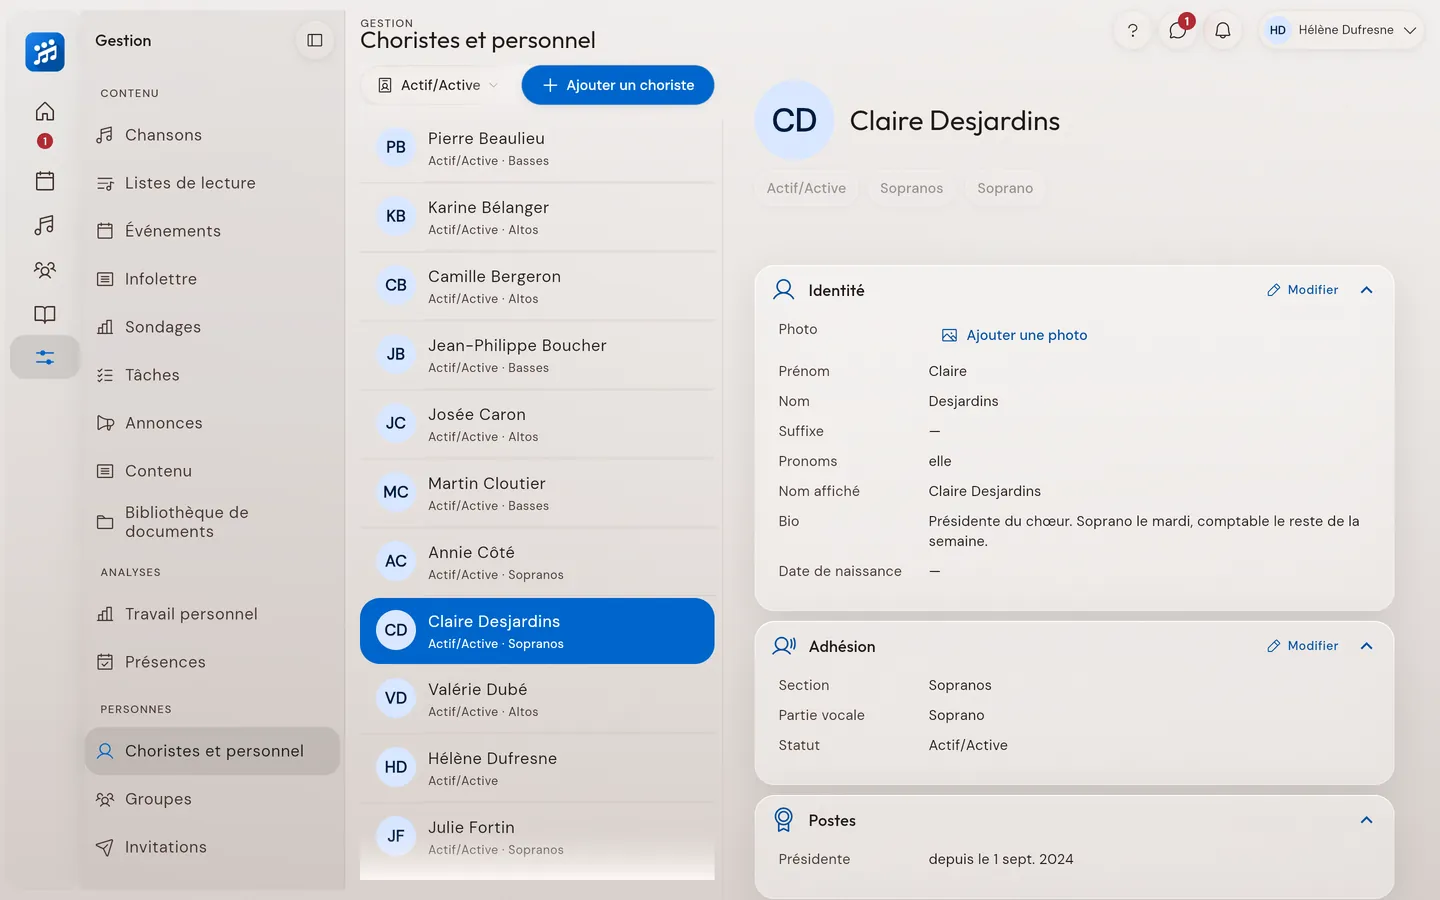The width and height of the screenshot is (1440, 900).
Task: Open the Actif/Active status filter dropdown
Action: click(438, 85)
